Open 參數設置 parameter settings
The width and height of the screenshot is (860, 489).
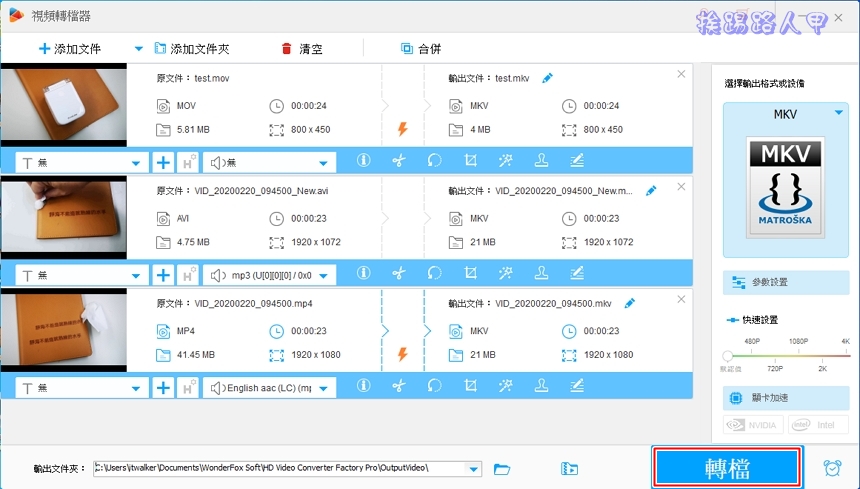(786, 282)
